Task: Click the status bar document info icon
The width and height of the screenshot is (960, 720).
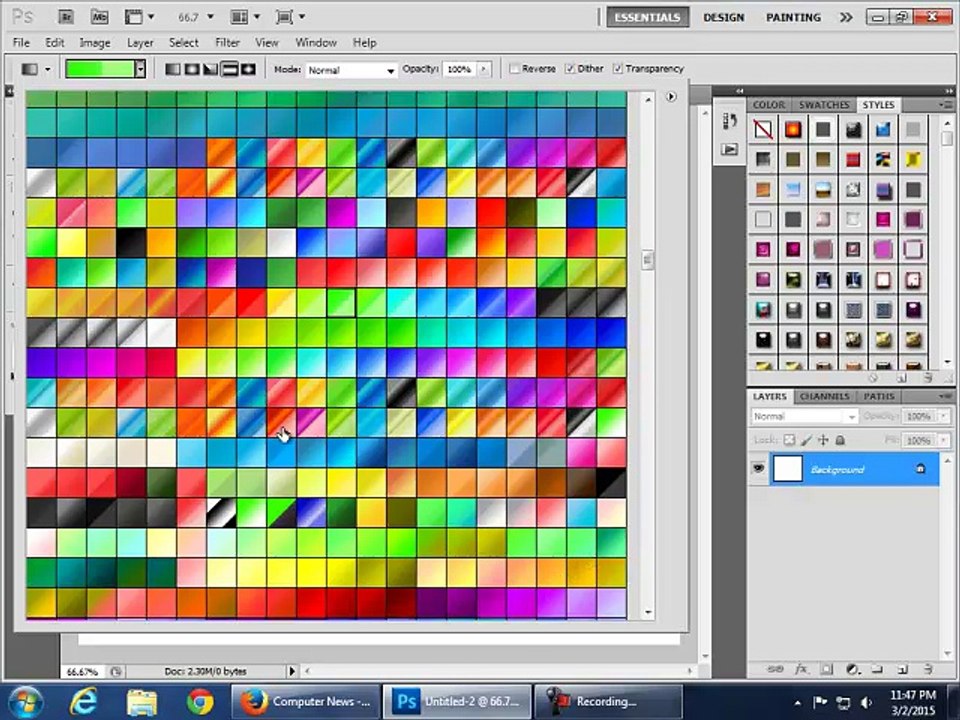Action: click(x=116, y=672)
